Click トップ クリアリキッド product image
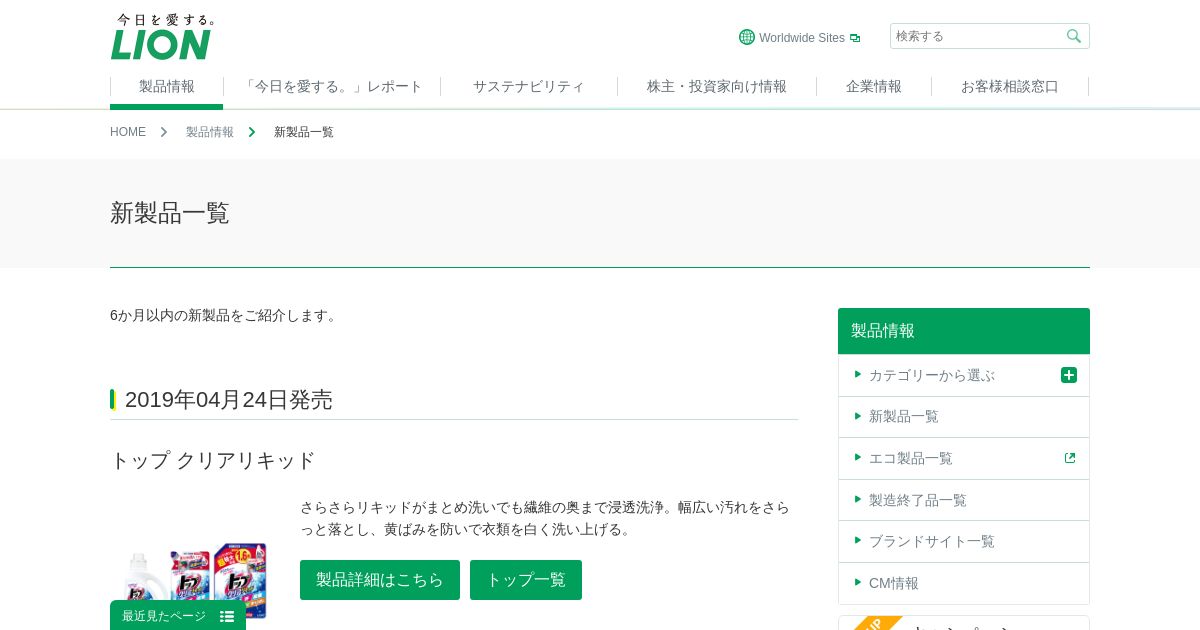This screenshot has height=630, width=1200. point(193,580)
